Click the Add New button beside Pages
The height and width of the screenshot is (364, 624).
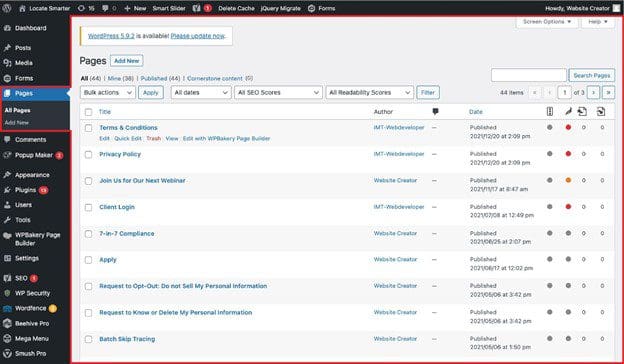(x=127, y=61)
